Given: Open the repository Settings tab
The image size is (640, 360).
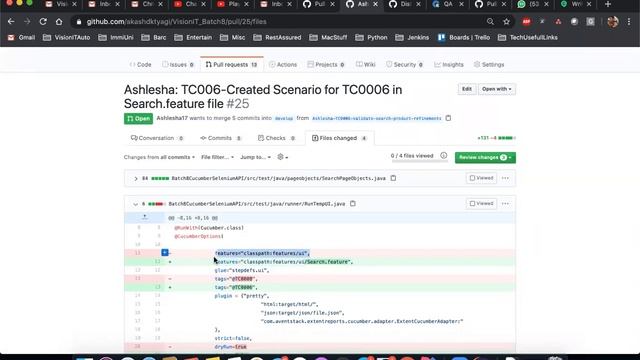Looking at the screenshot, I should 489,64.
